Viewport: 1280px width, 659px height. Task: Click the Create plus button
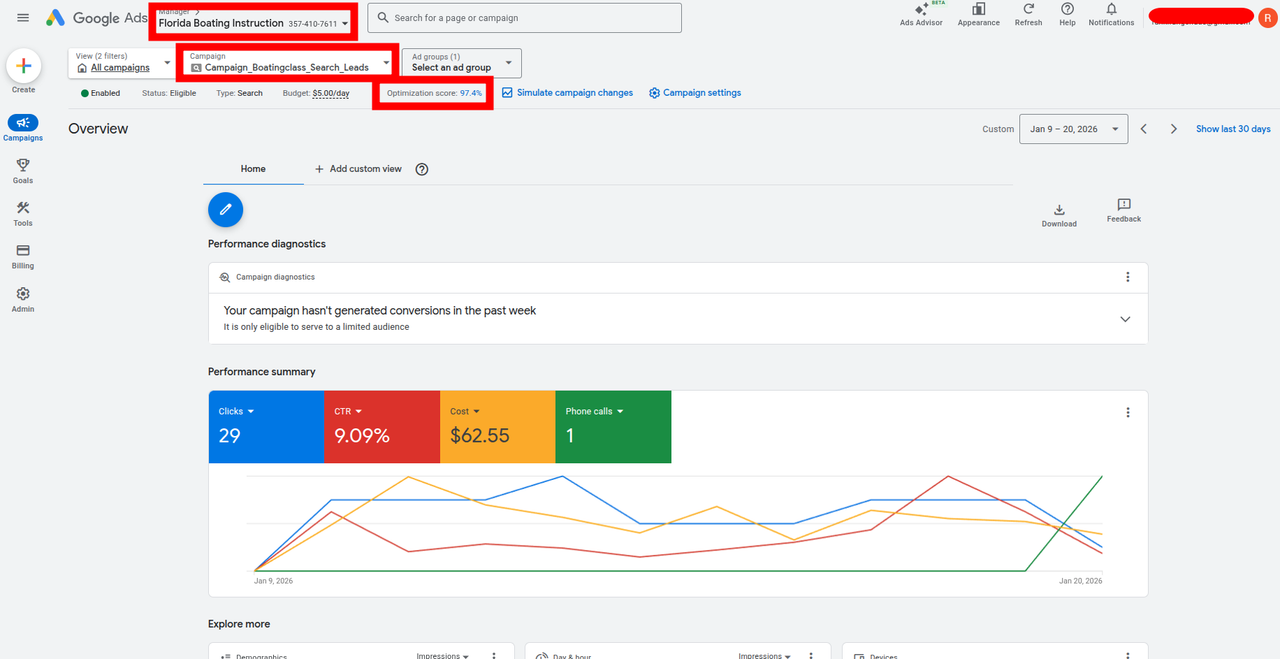coord(24,67)
